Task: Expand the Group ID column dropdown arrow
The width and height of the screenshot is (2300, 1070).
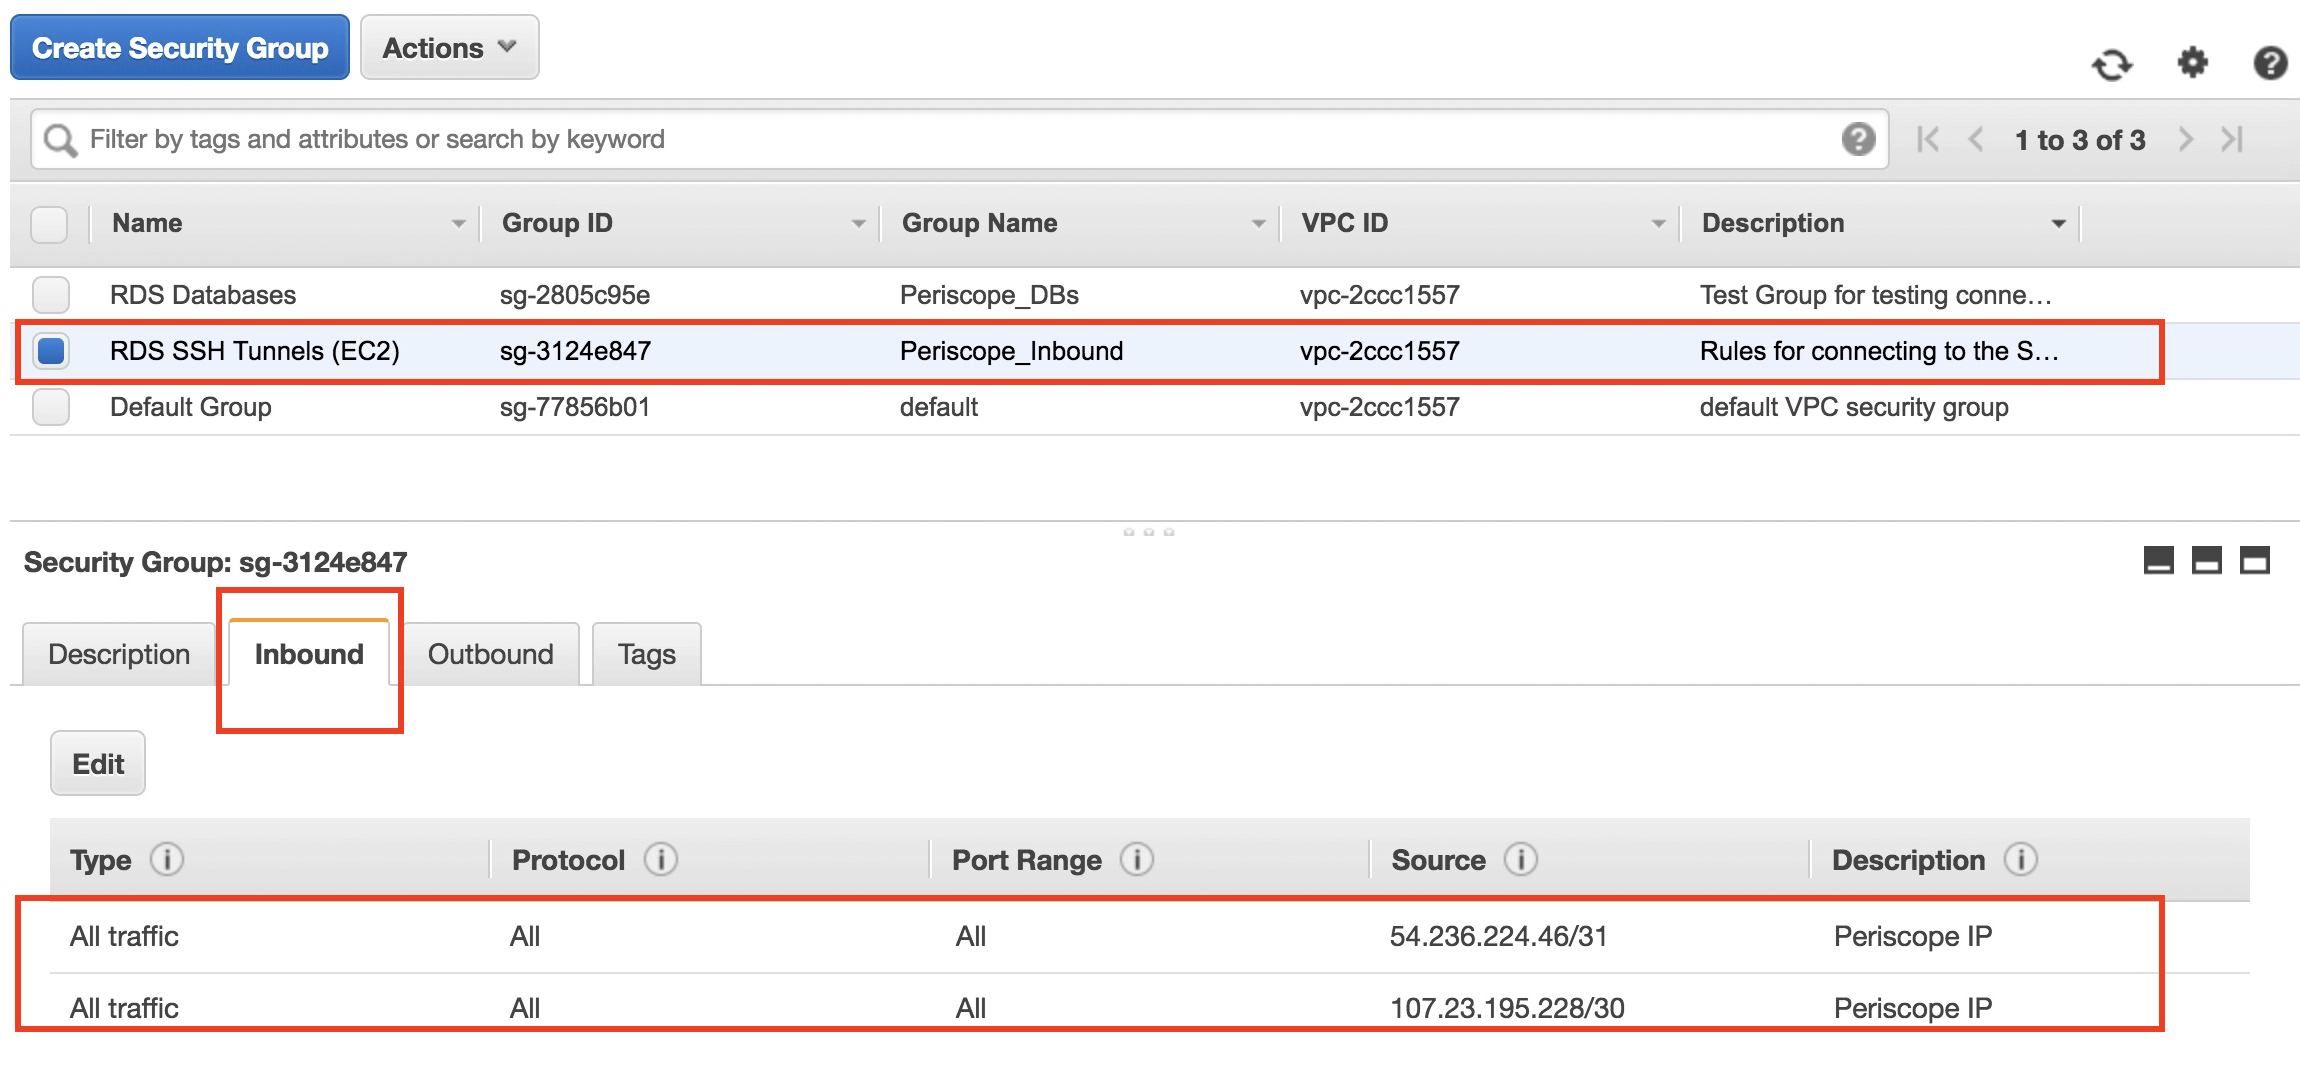Action: 858,224
